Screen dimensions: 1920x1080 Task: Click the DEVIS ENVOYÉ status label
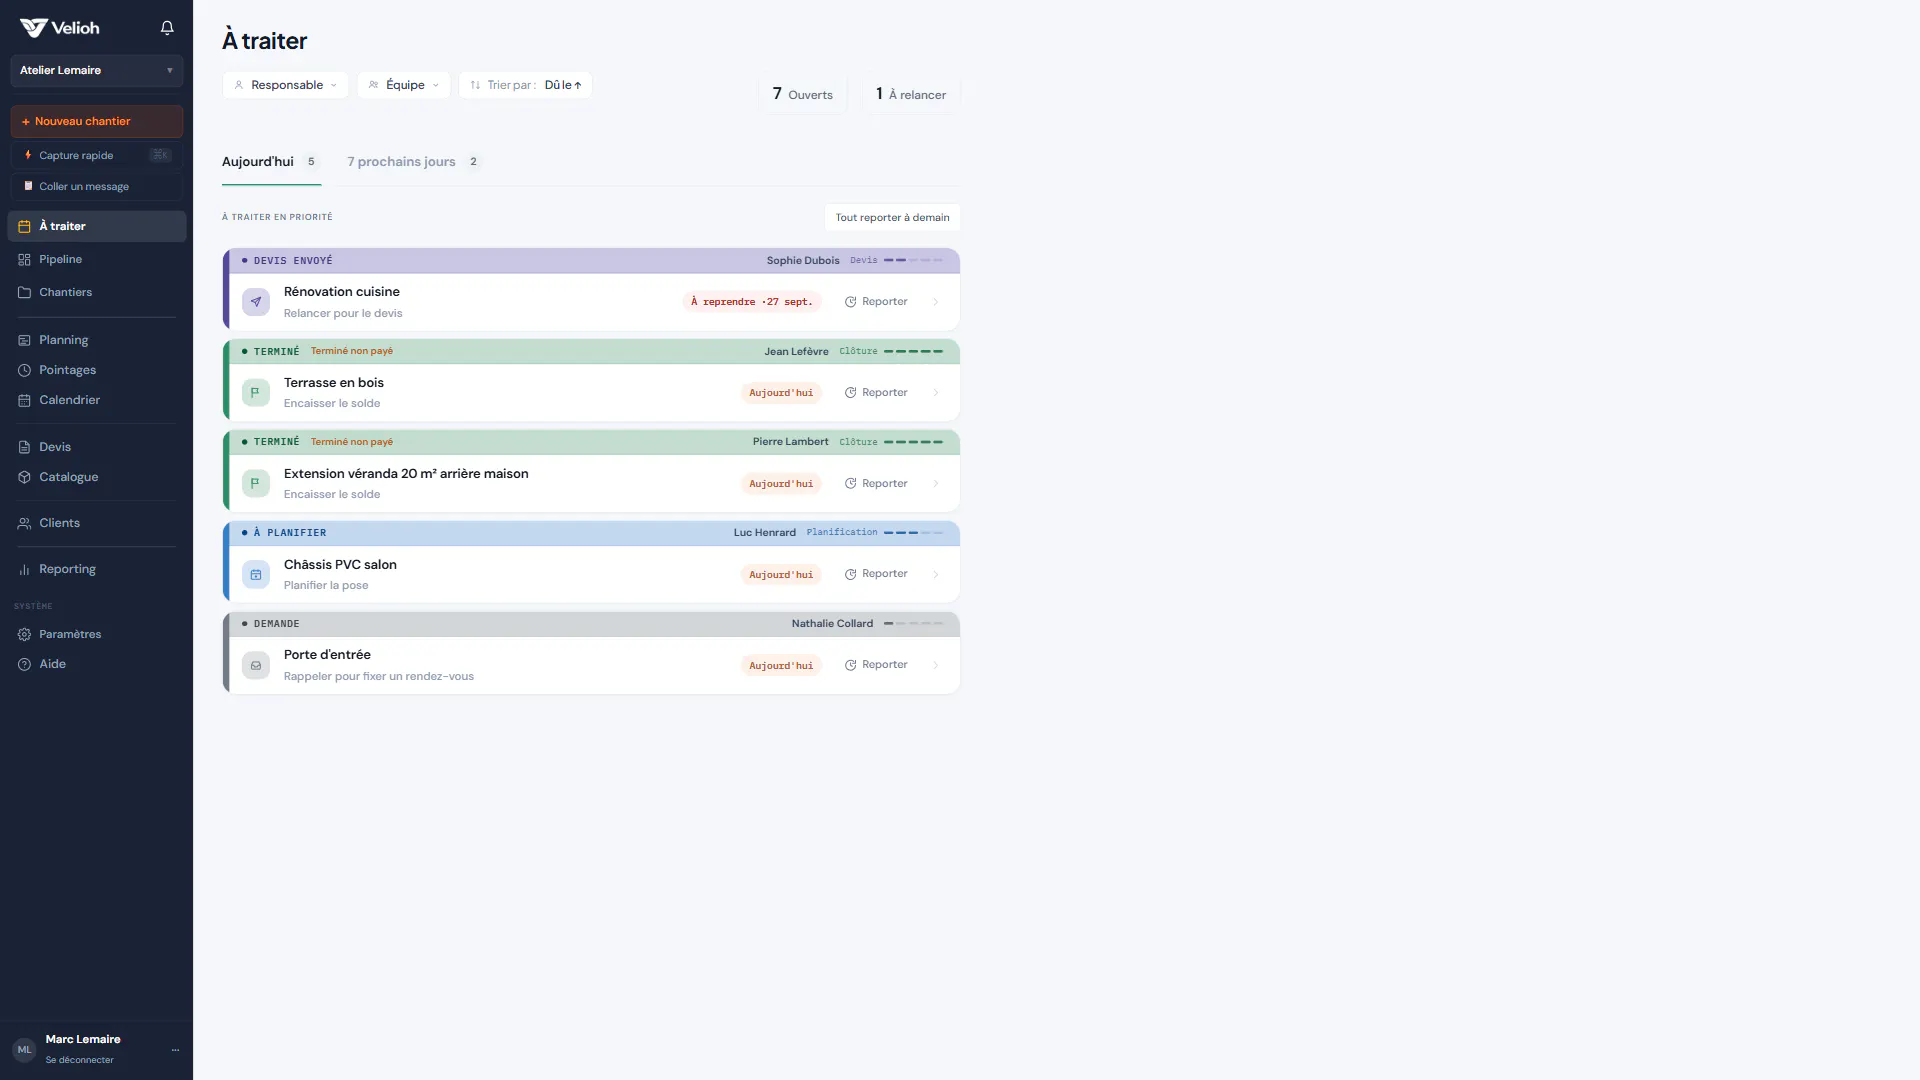(293, 261)
